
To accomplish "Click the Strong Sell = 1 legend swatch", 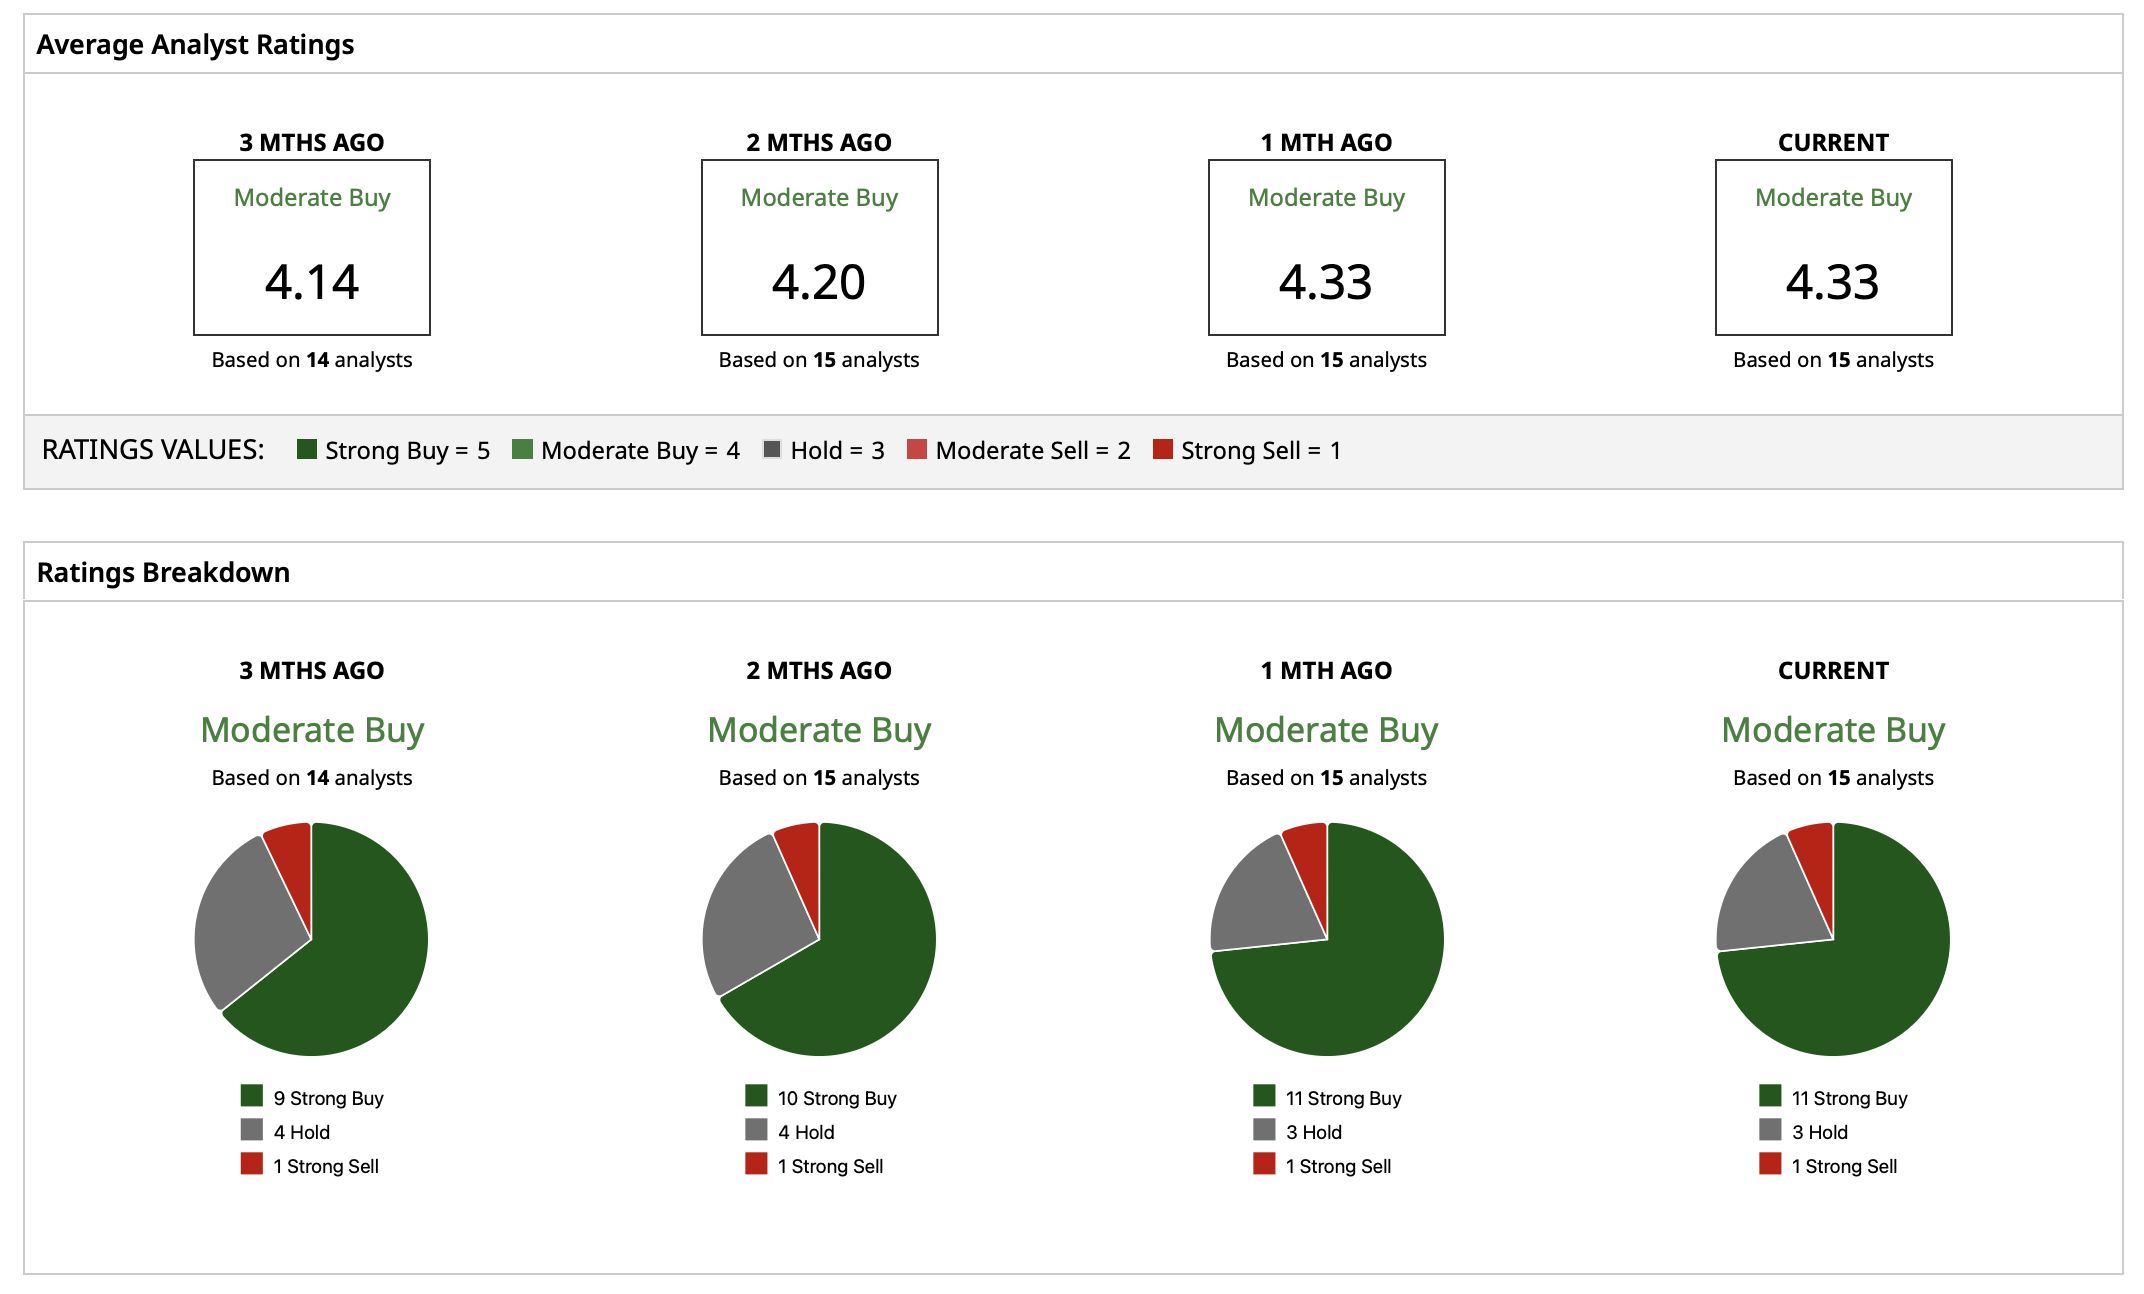I will [x=1163, y=449].
